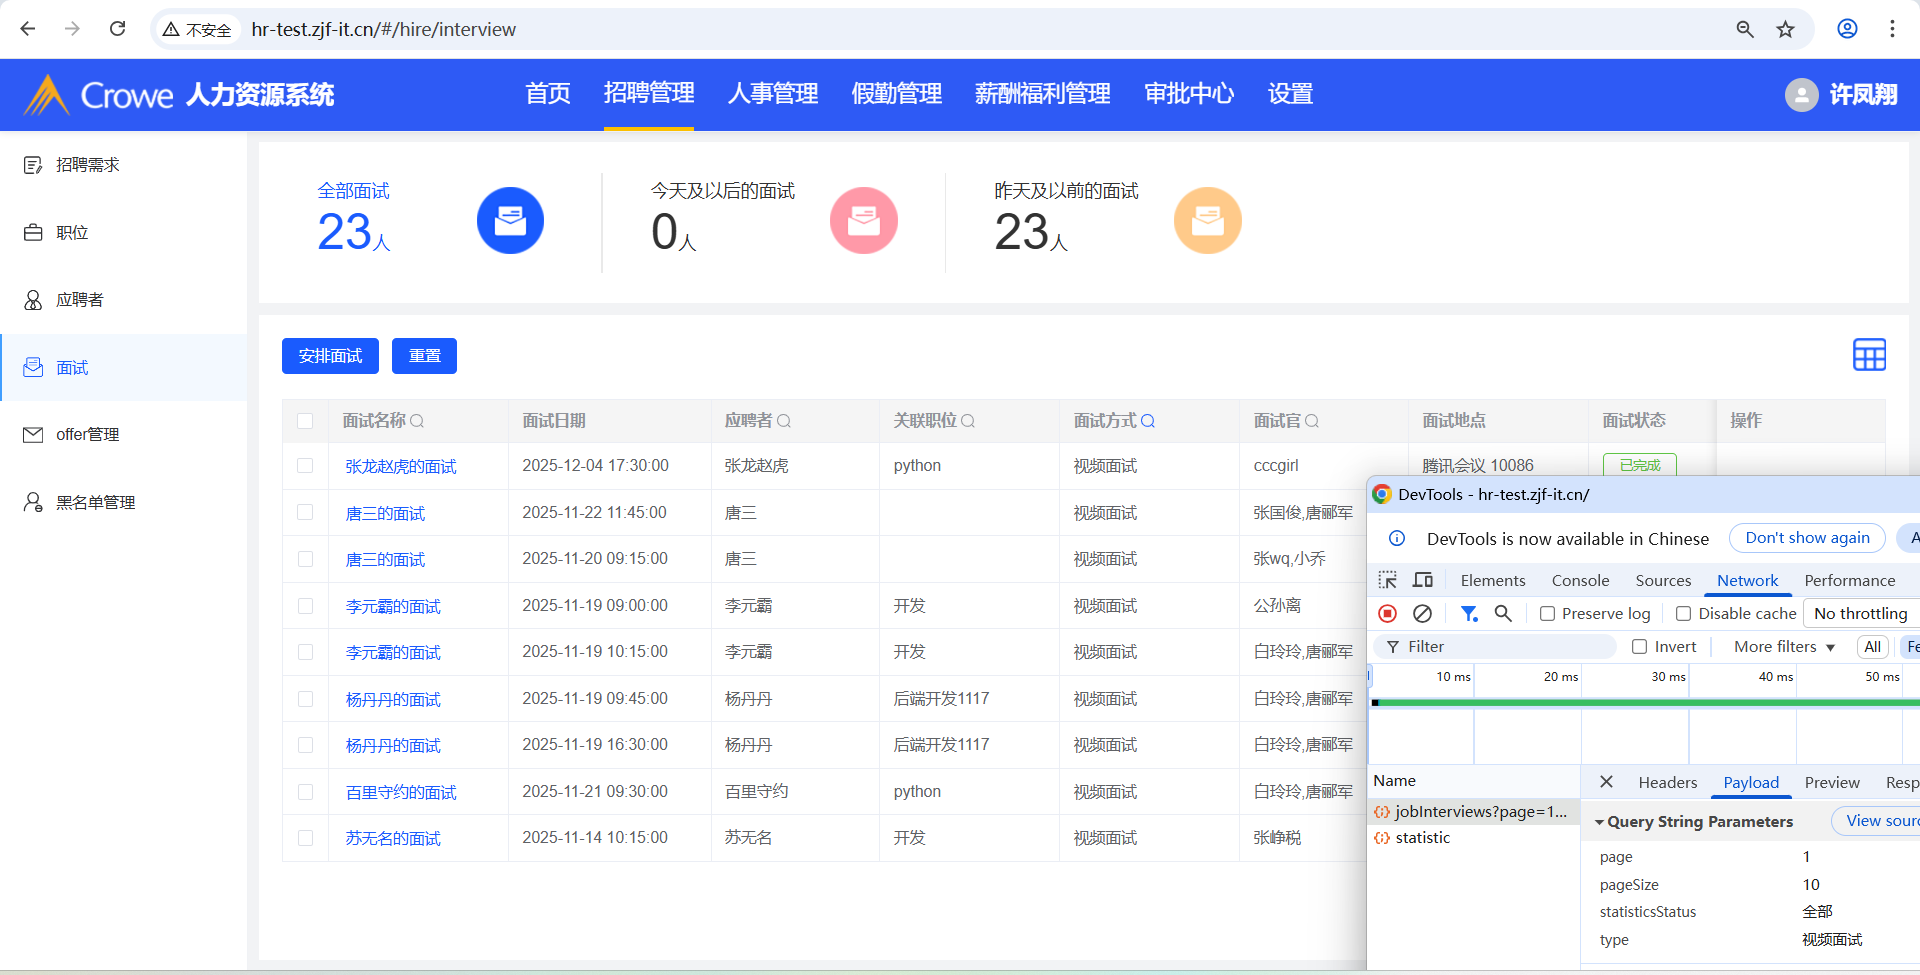Check the Disable cache option
Image resolution: width=1920 pixels, height=975 pixels.
(1683, 614)
